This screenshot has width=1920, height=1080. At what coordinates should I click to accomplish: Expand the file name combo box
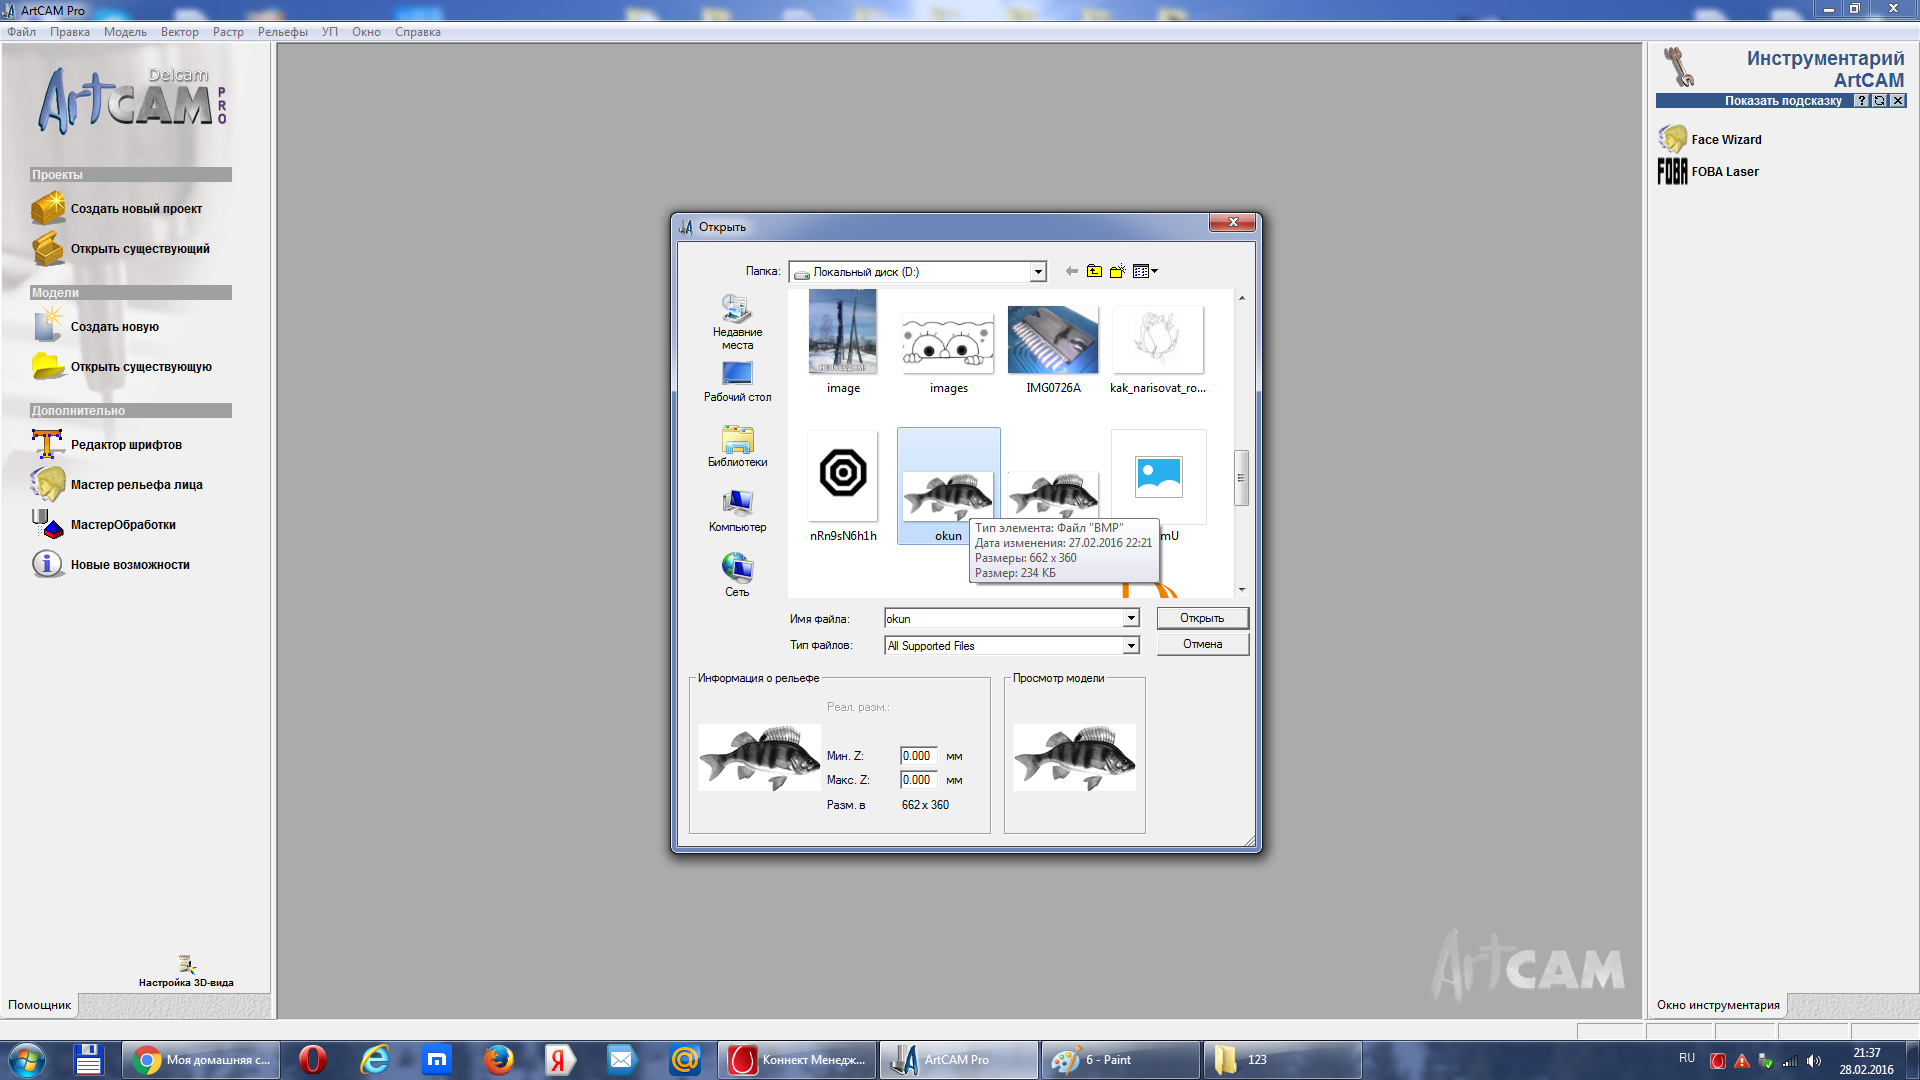[x=1130, y=619]
